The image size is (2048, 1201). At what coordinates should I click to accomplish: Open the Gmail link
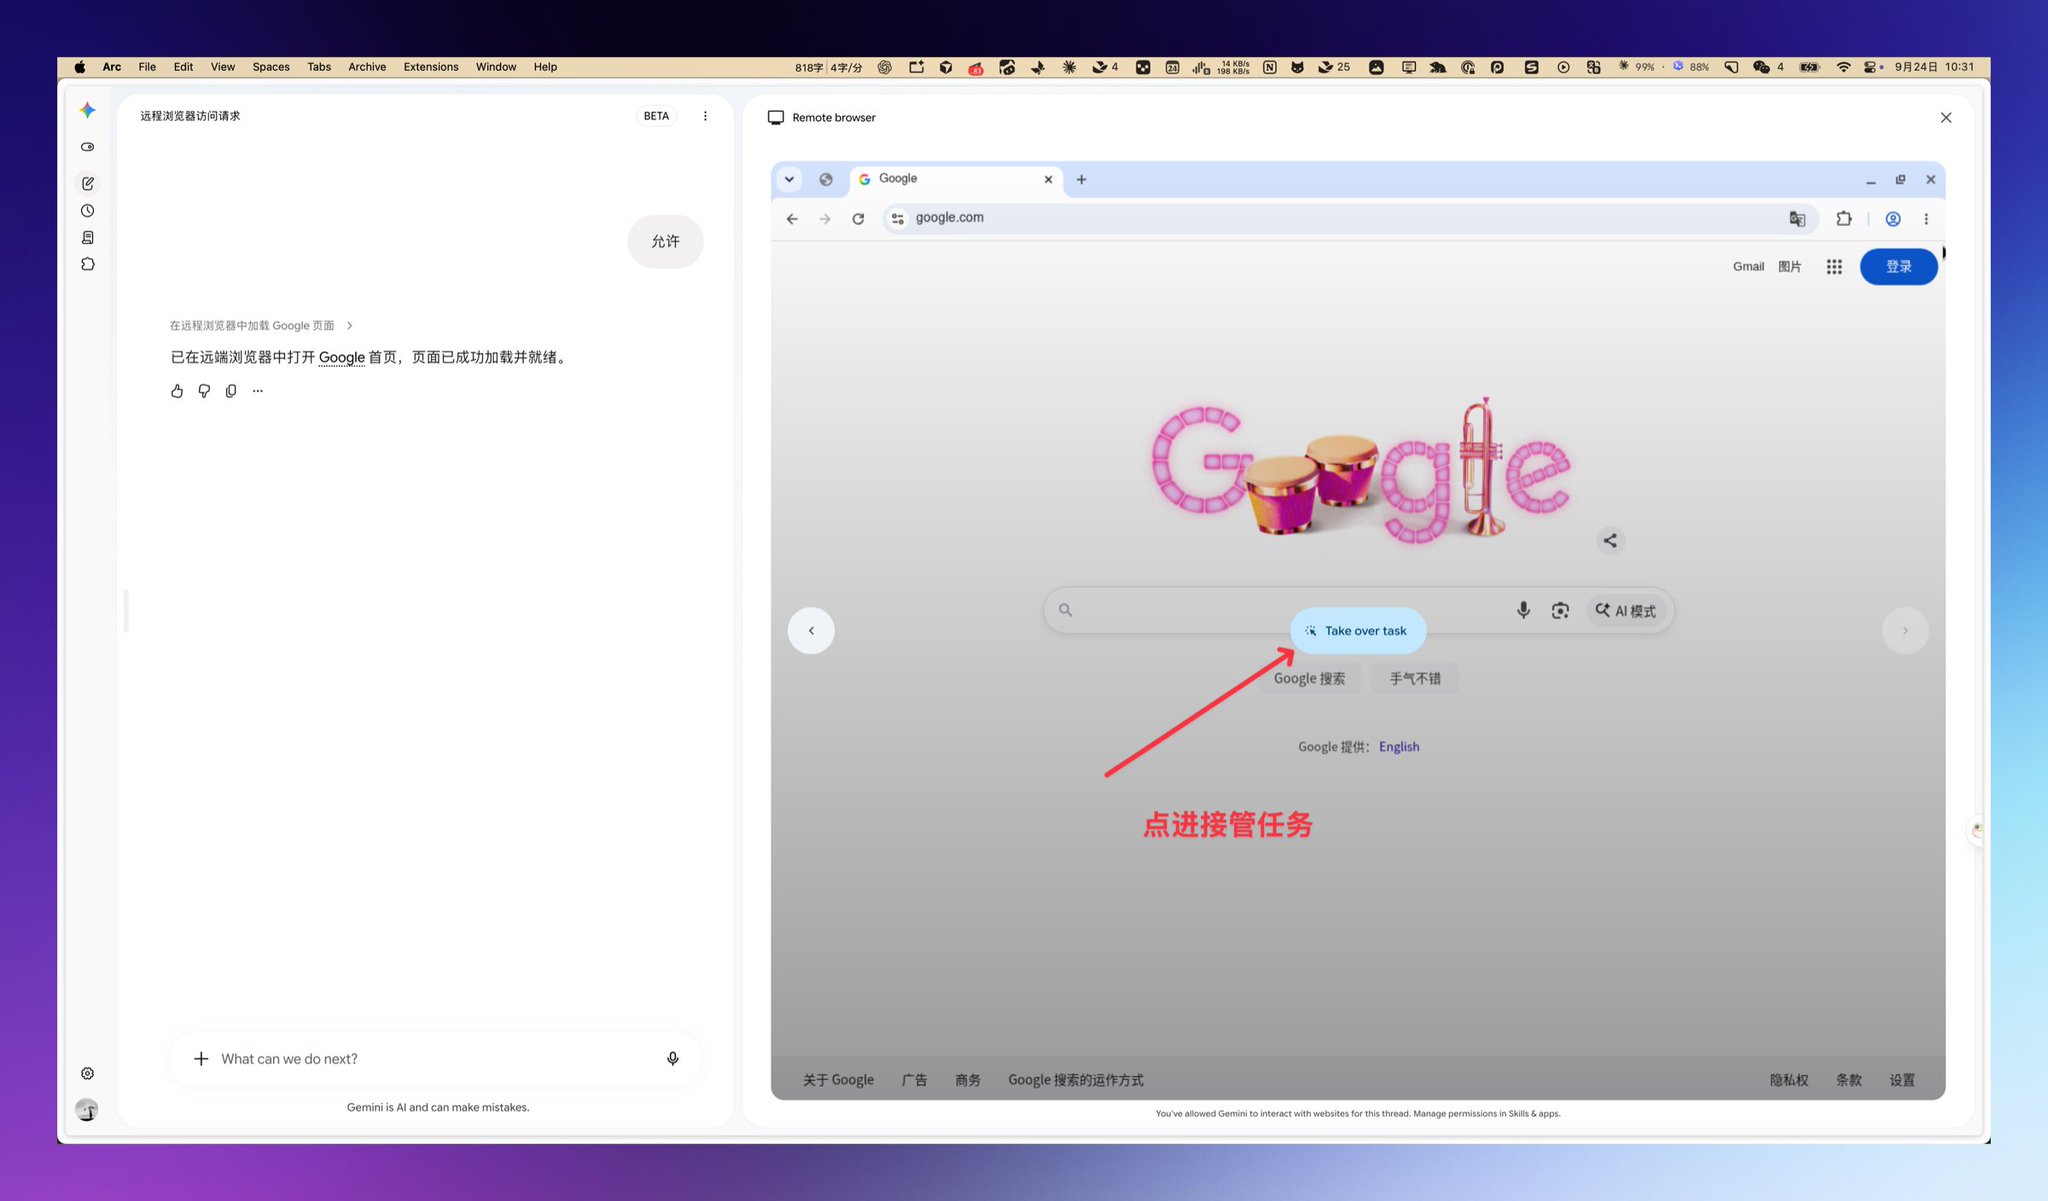point(1748,266)
